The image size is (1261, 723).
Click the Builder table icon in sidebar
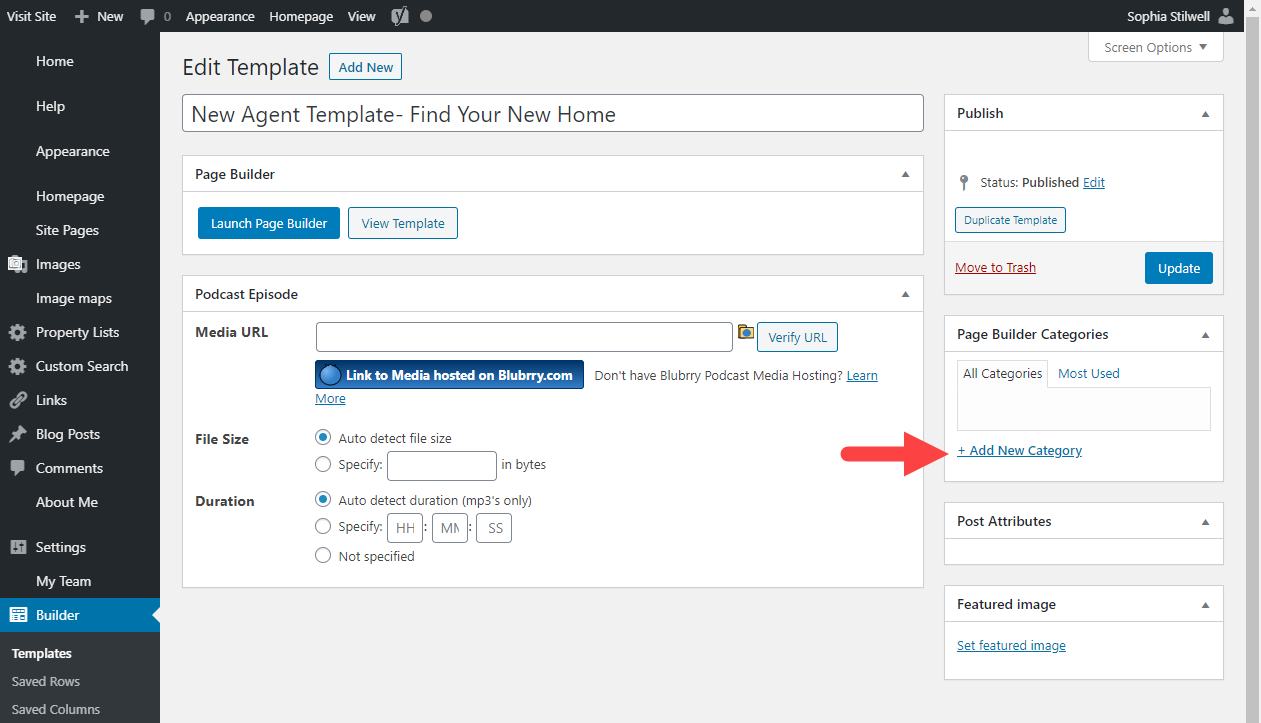tap(17, 615)
